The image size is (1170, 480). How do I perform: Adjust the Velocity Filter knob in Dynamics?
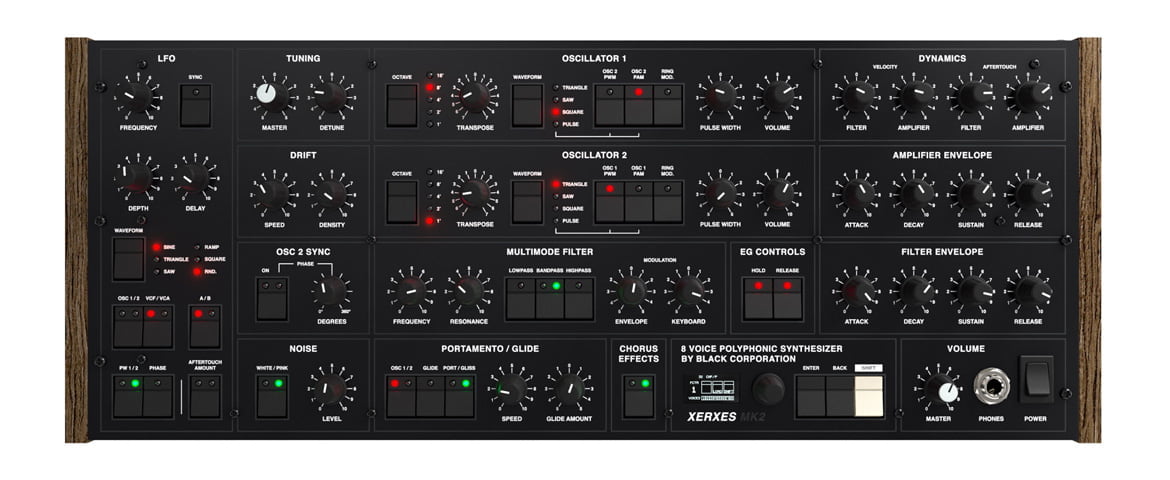coord(857,97)
